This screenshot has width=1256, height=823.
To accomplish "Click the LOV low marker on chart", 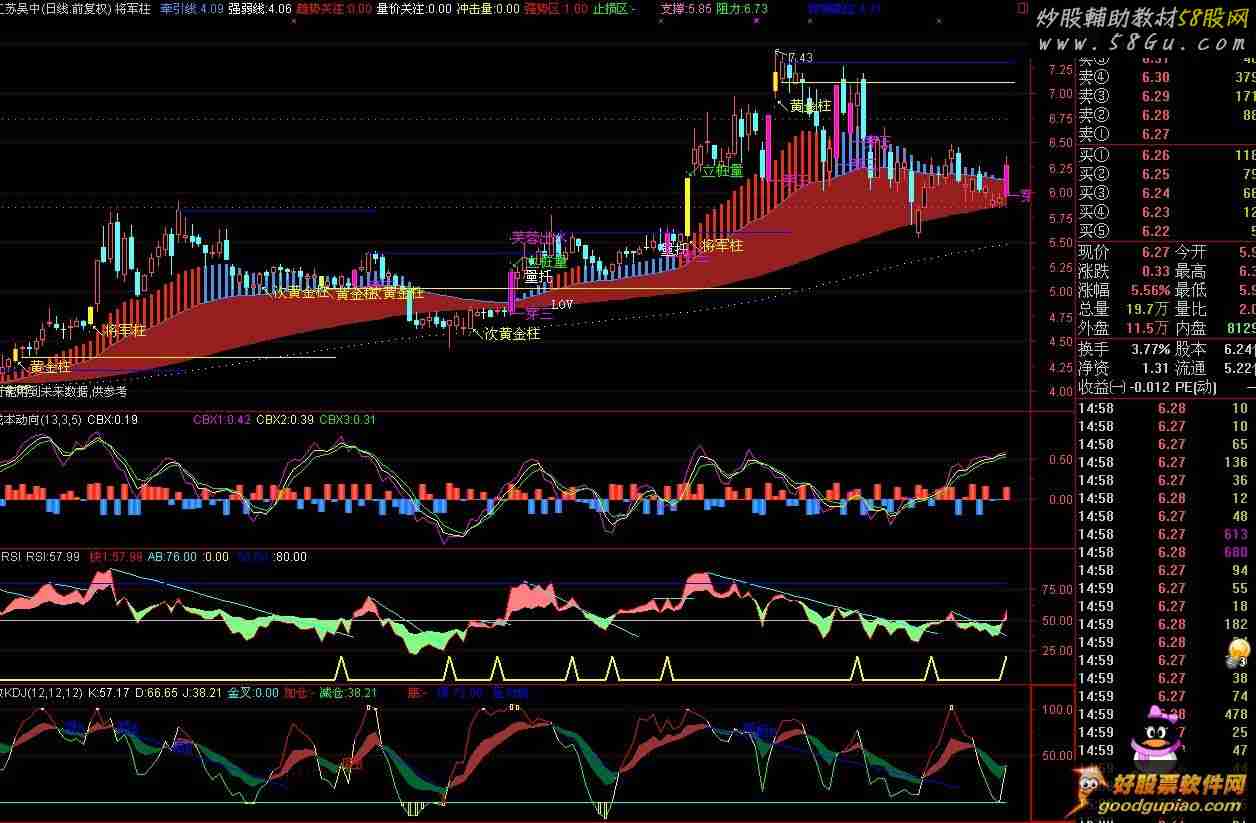I will [561, 304].
